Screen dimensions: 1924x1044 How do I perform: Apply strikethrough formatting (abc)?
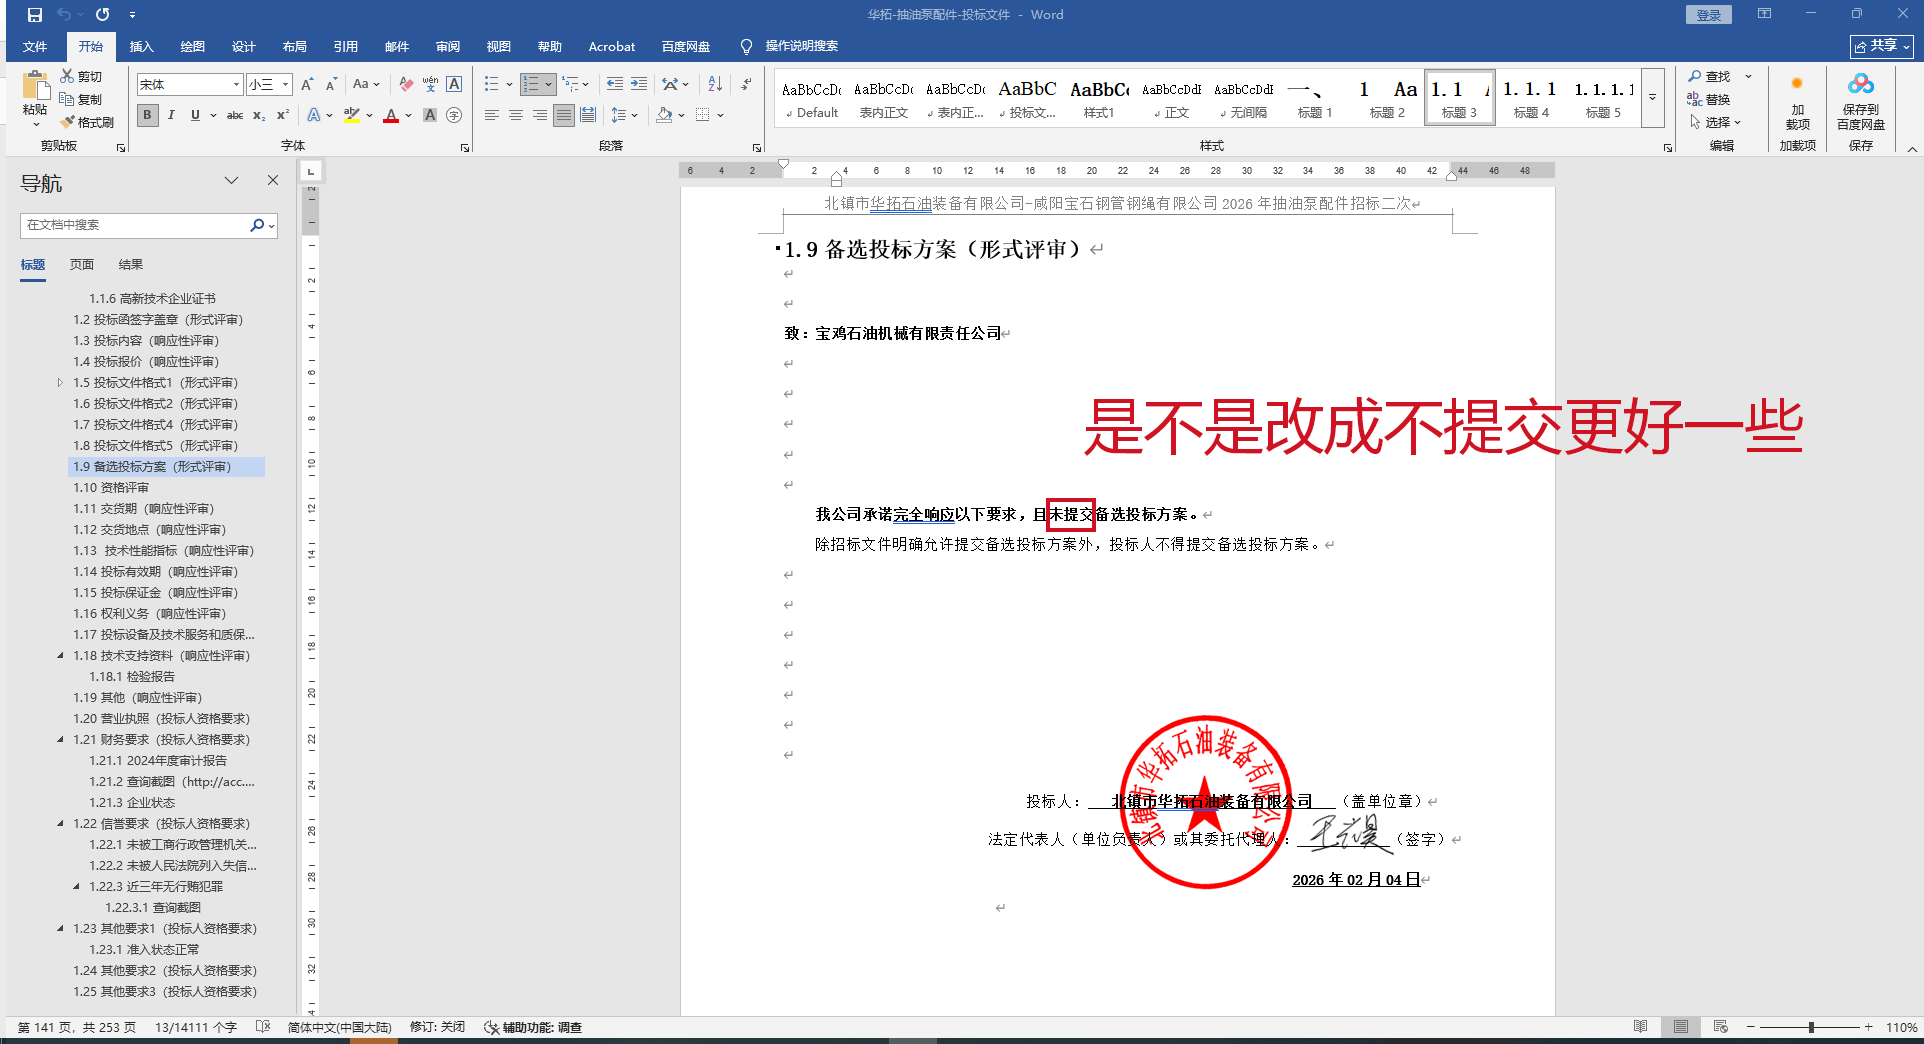(235, 115)
